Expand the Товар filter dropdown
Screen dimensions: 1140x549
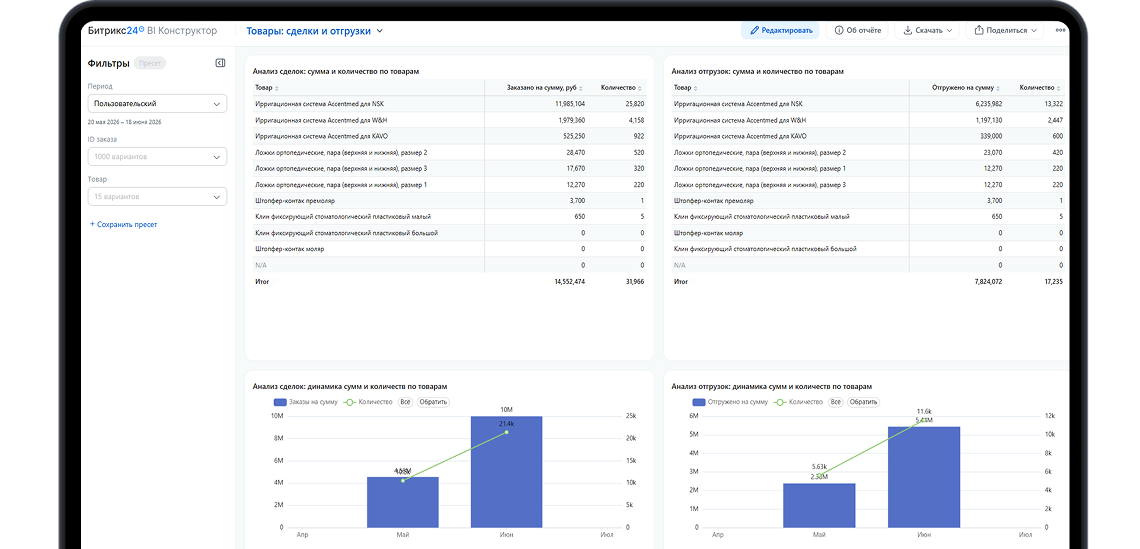[157, 197]
